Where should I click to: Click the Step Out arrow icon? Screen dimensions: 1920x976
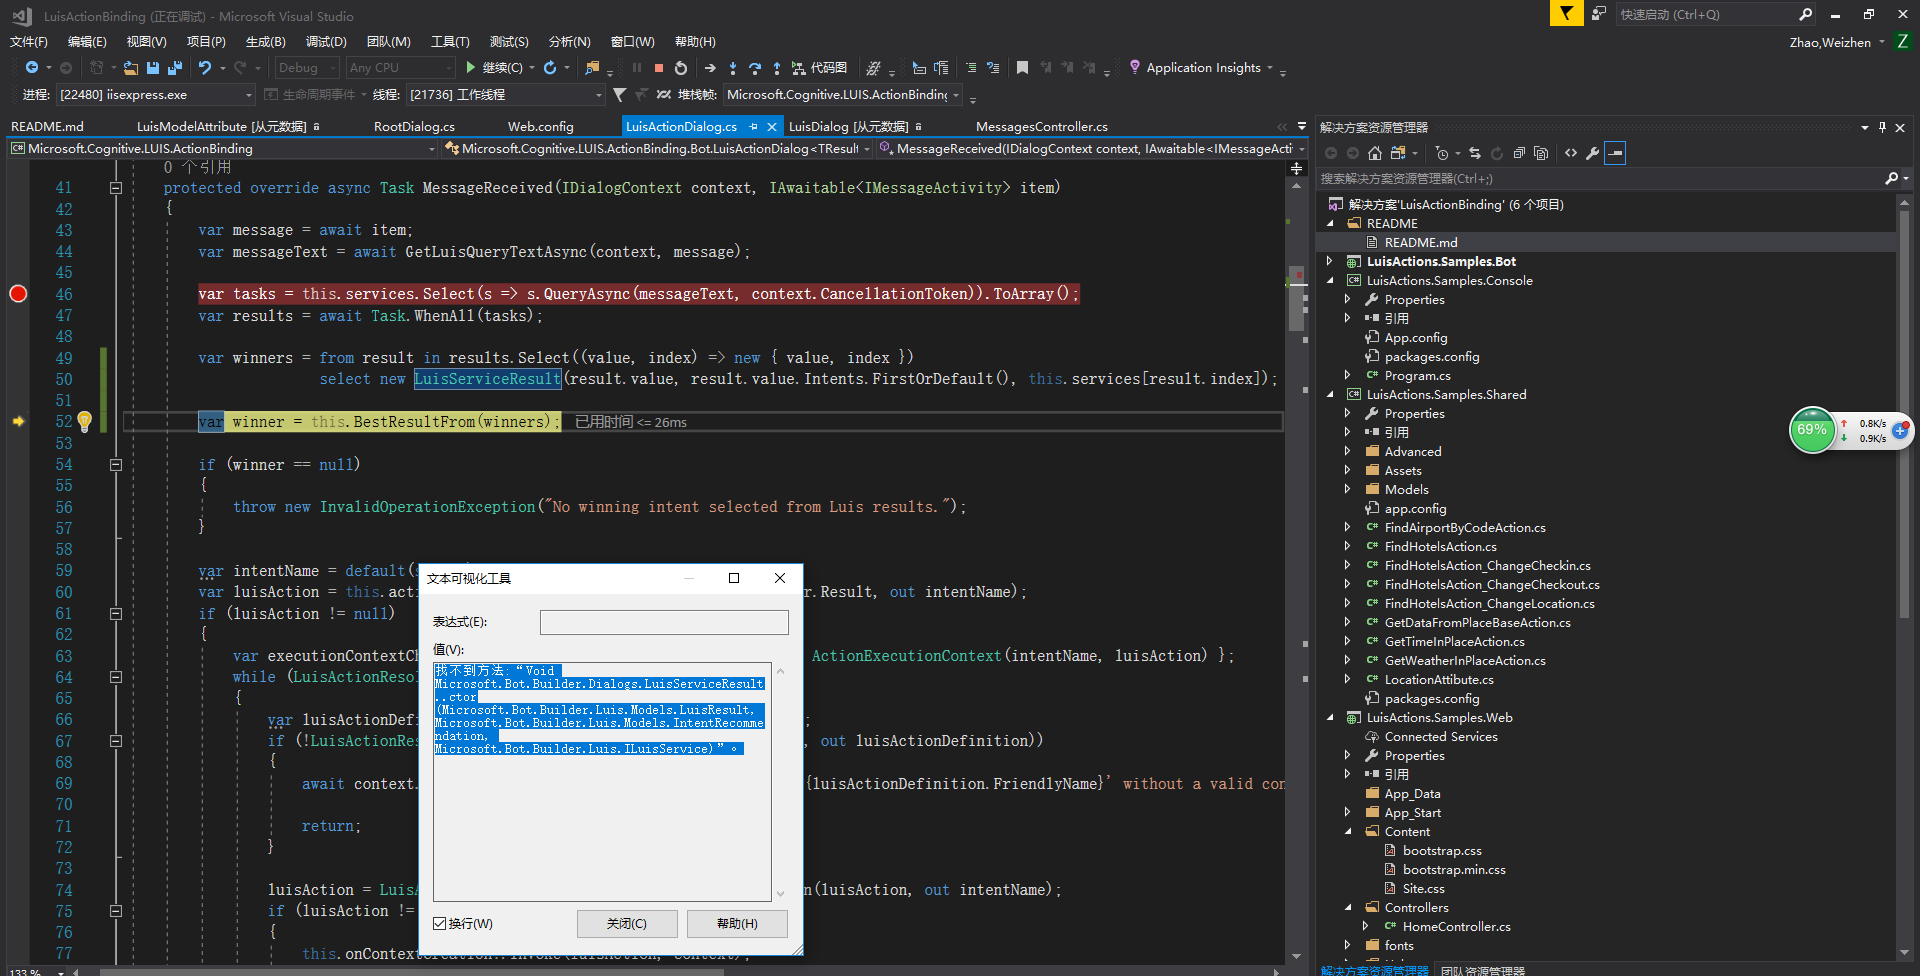[x=777, y=68]
